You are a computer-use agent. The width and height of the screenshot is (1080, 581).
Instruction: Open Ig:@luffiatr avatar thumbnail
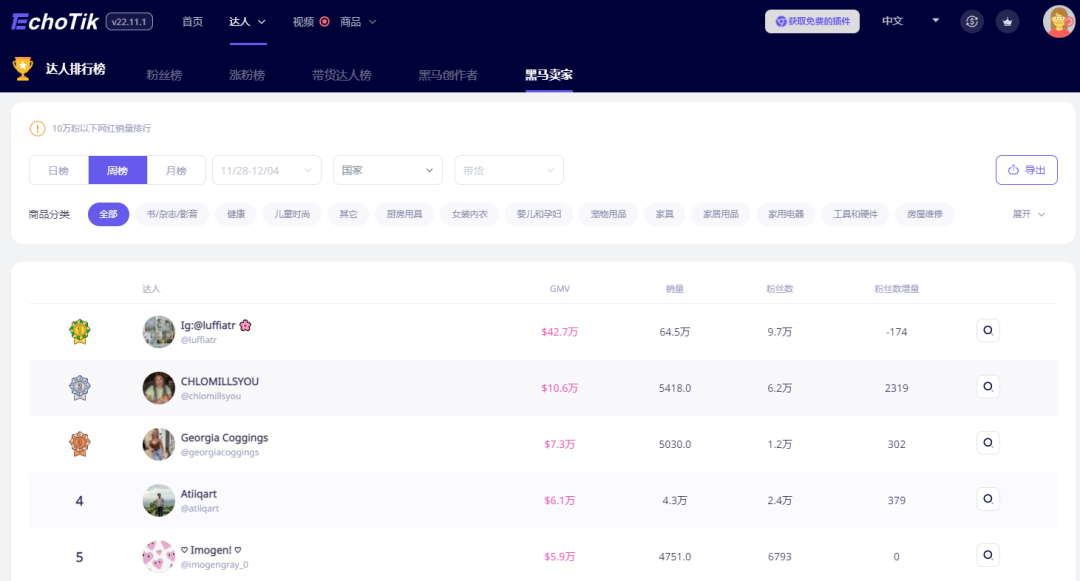coord(158,332)
